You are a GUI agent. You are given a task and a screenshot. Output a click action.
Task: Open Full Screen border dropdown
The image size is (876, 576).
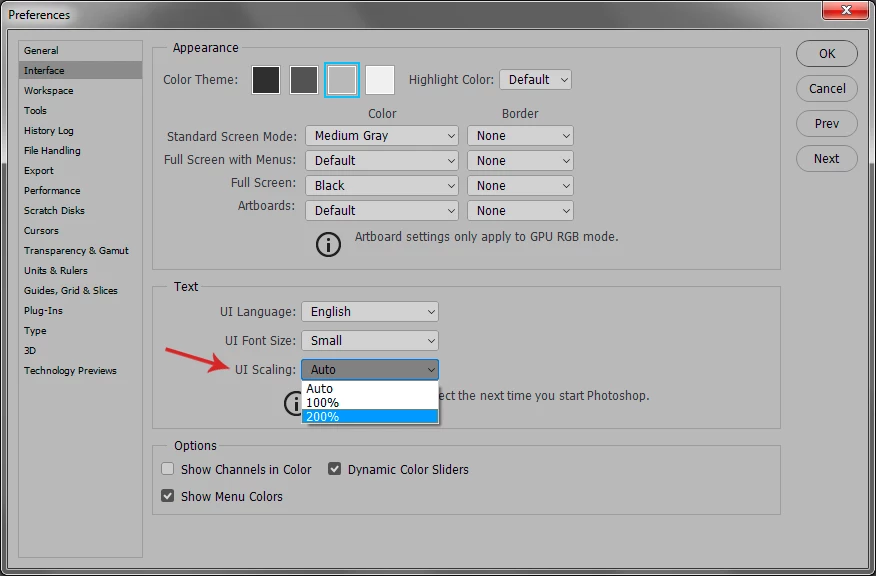[520, 185]
